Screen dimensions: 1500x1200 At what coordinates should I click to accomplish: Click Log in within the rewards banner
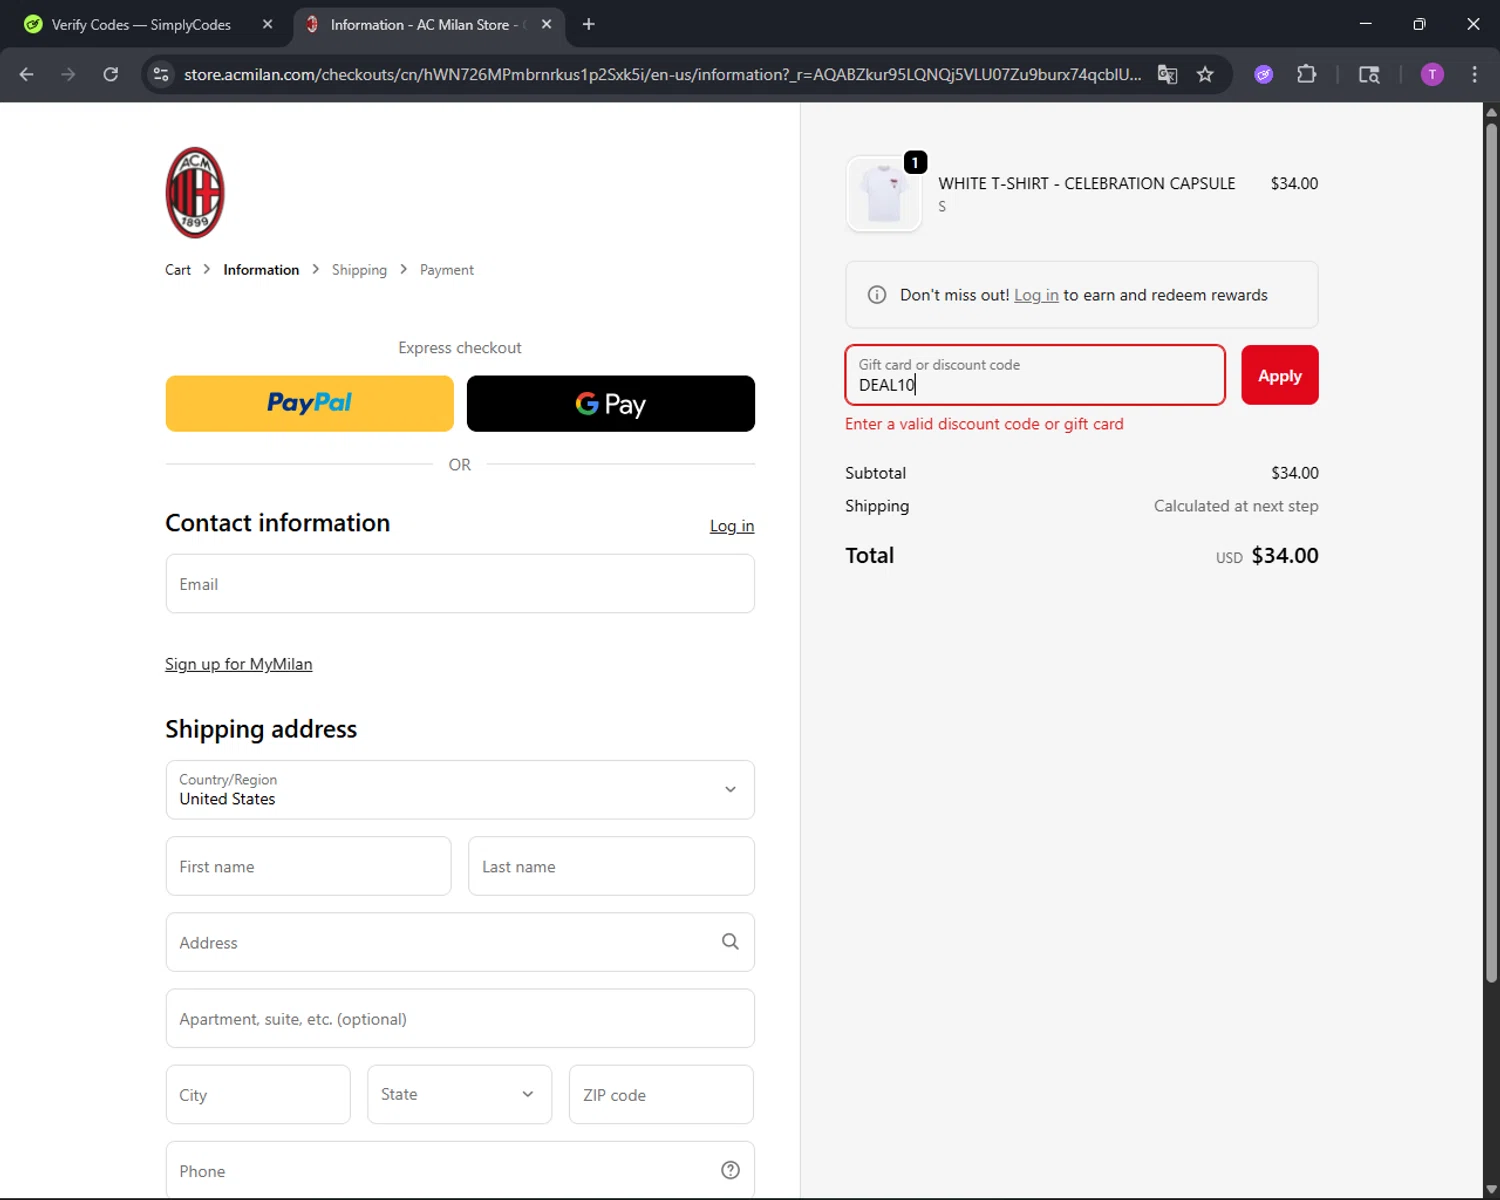pos(1036,295)
